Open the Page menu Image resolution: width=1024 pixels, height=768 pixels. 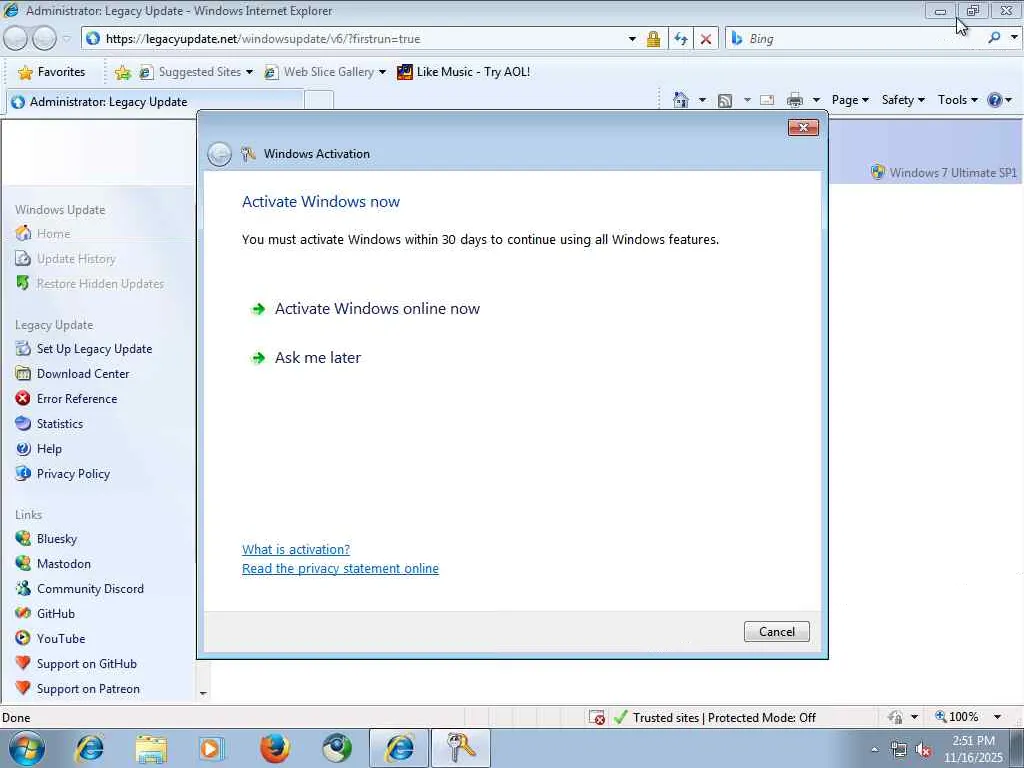850,100
